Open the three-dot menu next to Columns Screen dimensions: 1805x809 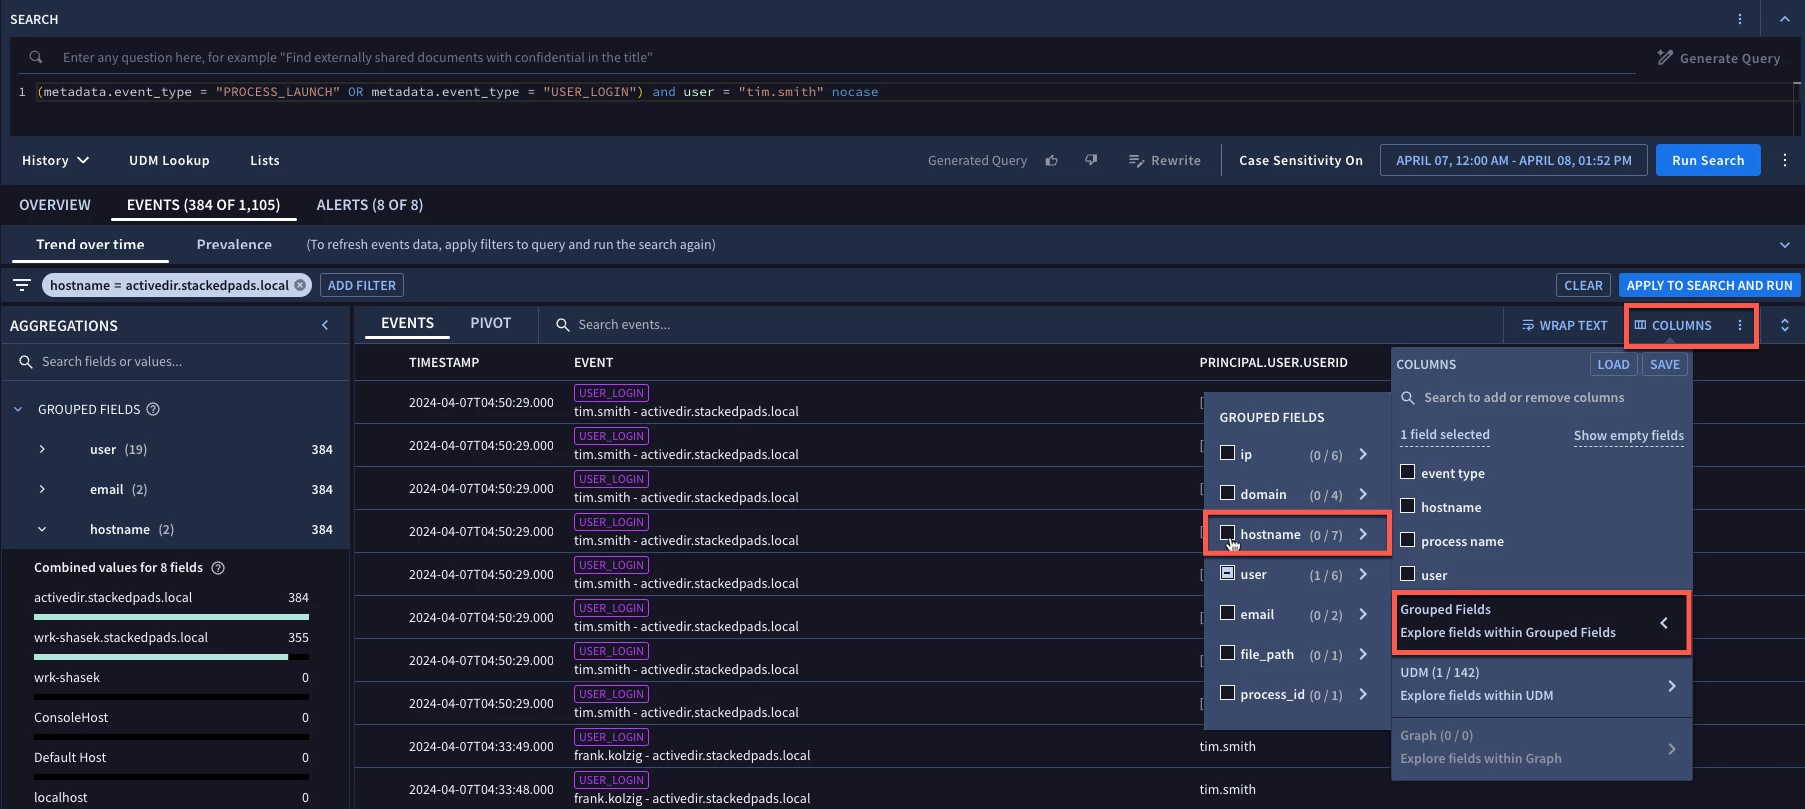click(1740, 325)
